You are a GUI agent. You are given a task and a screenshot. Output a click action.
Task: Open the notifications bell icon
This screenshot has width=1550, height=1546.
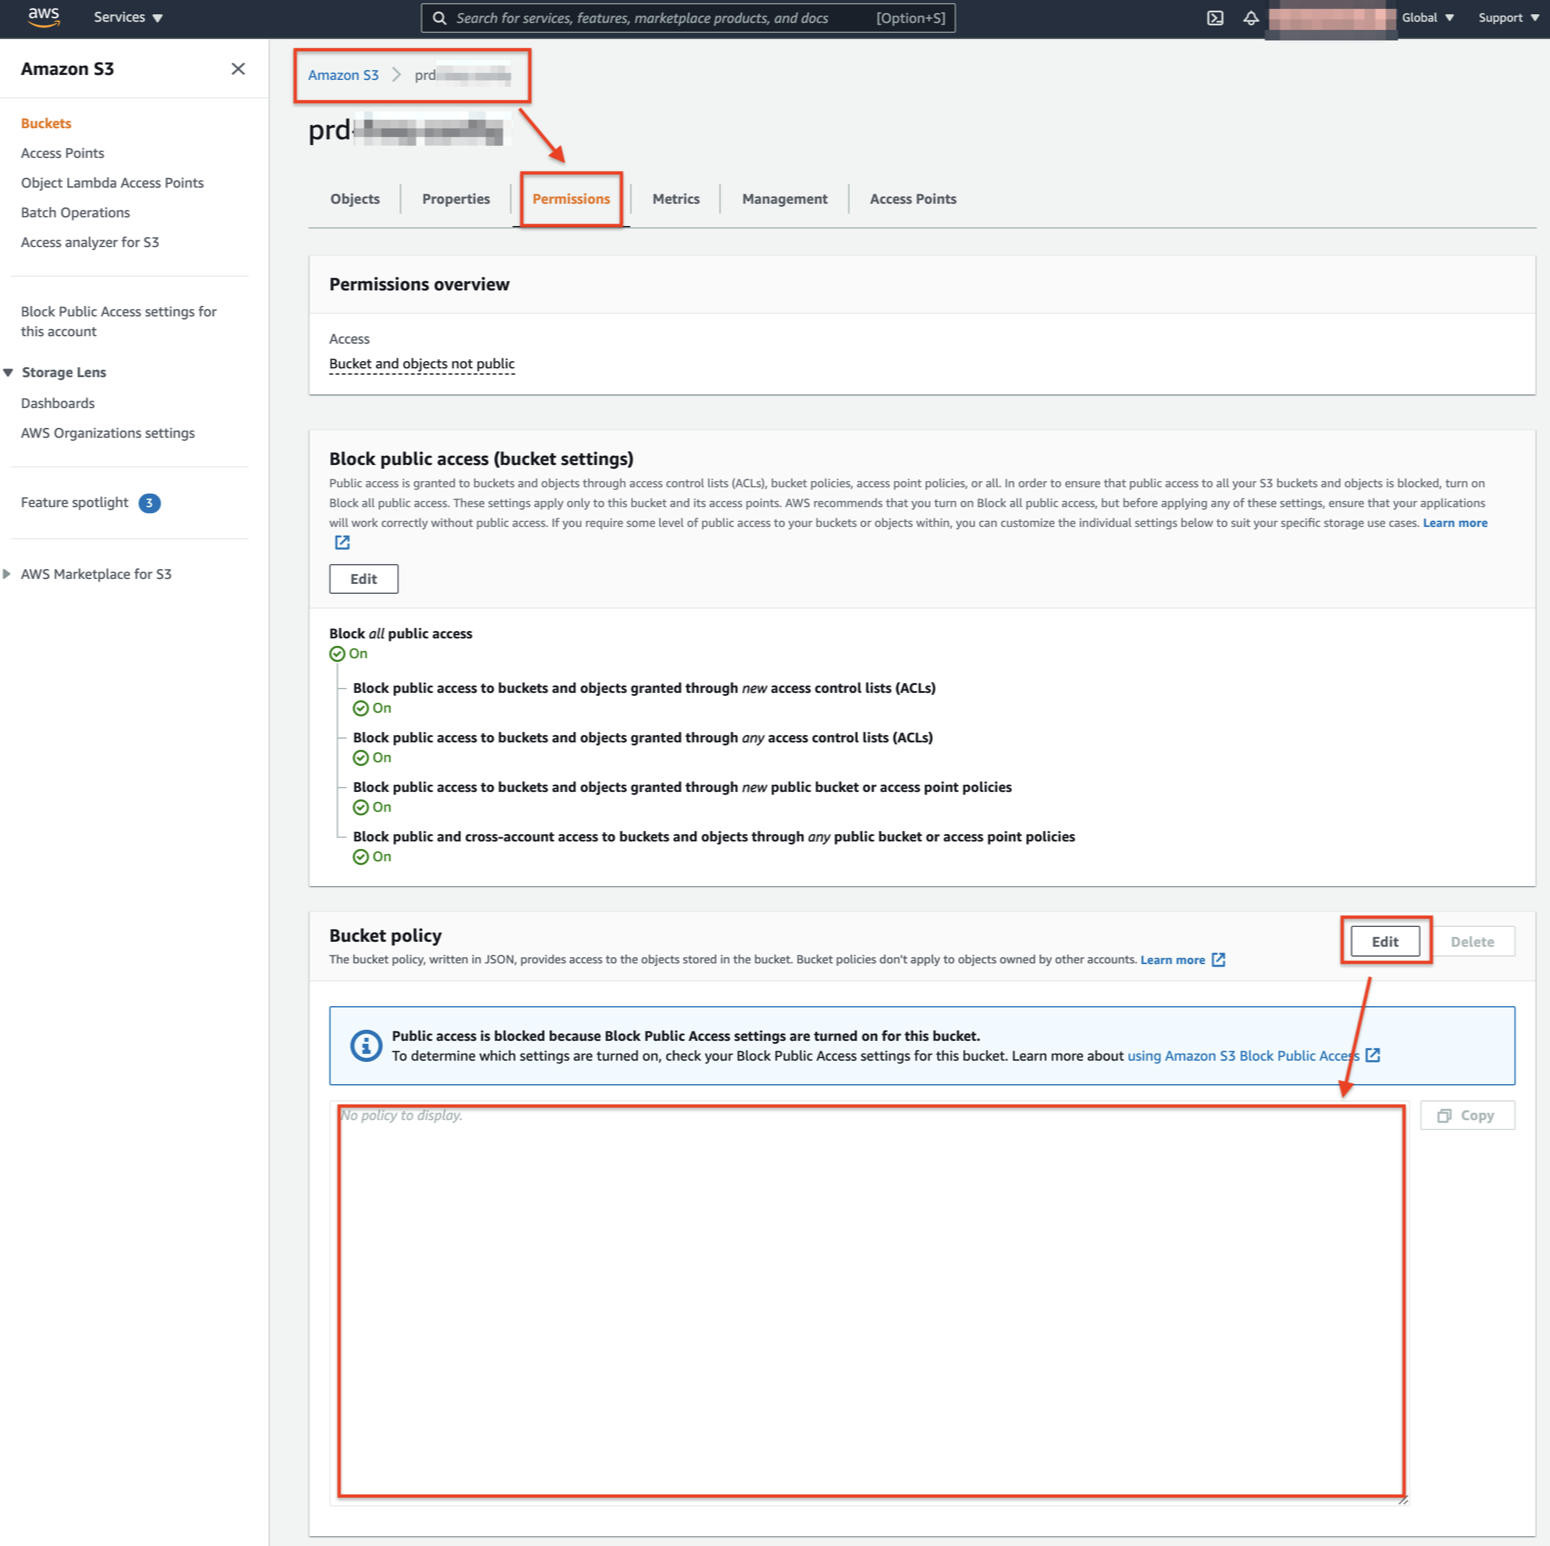[1250, 18]
